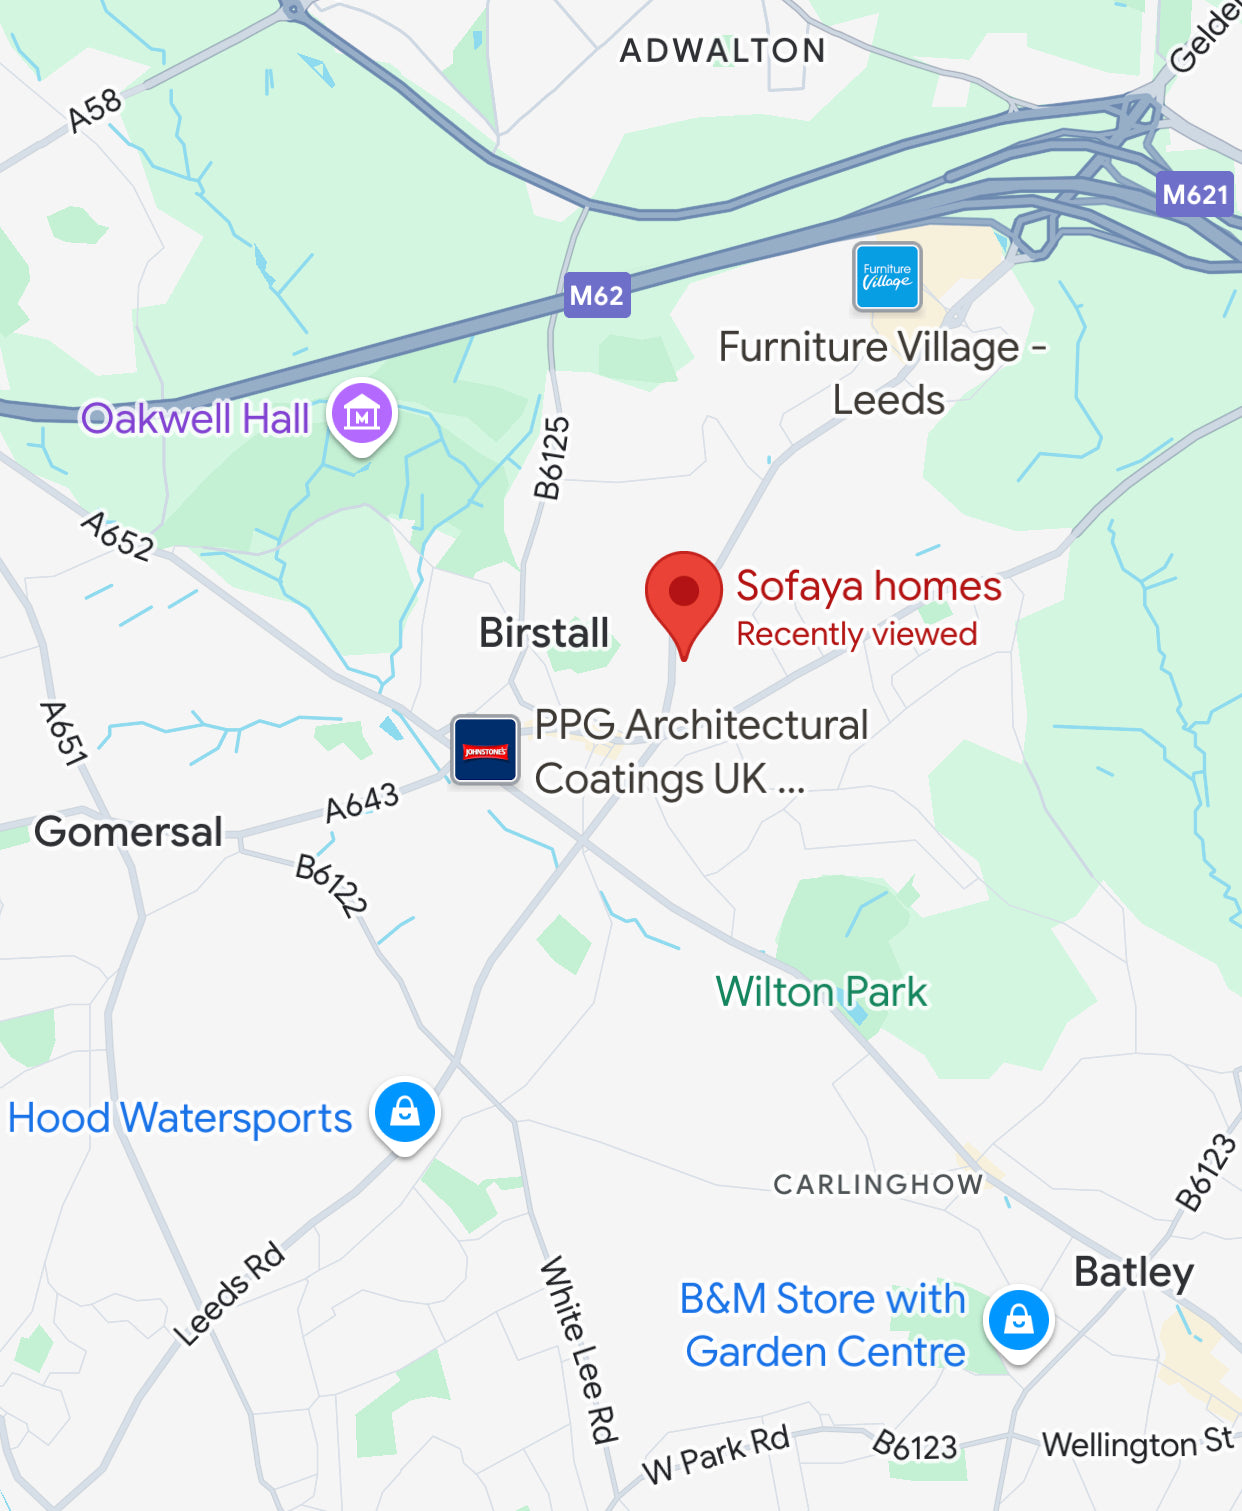
Task: Click the Furniture Village - Leeds label
Action: 883,373
